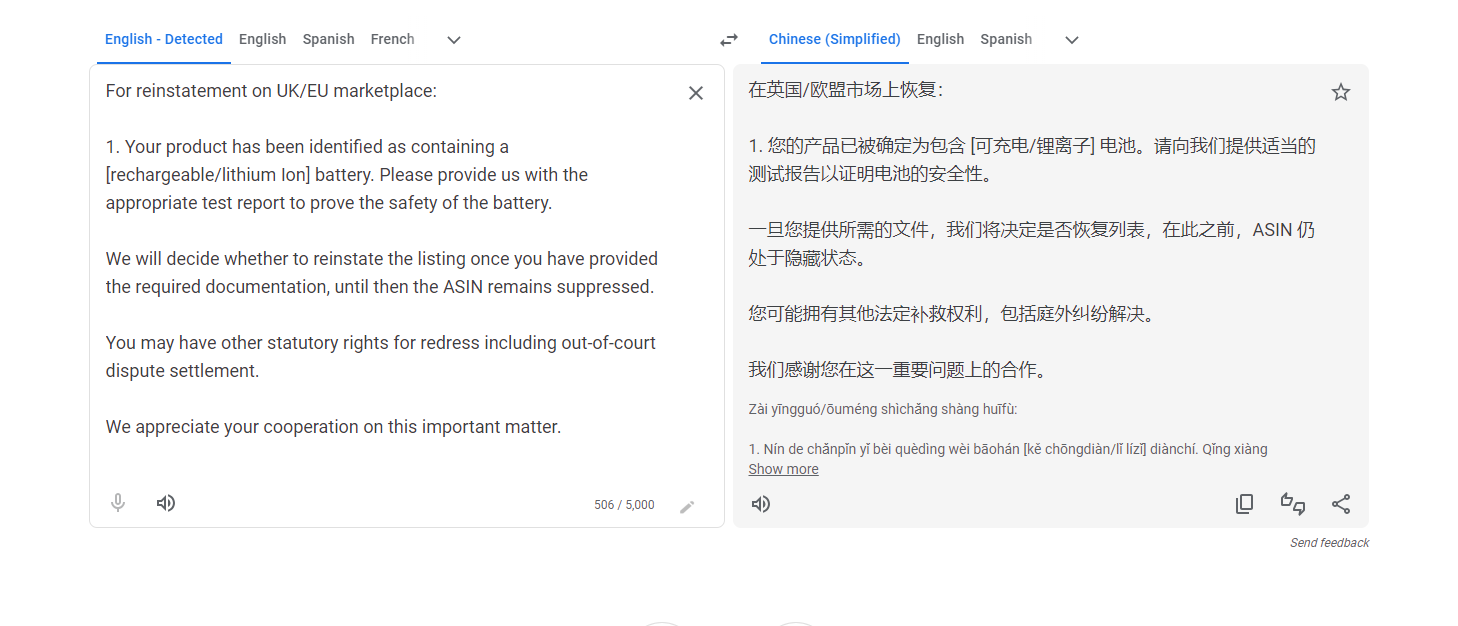
Task: Listen to the Chinese translation
Action: (x=761, y=504)
